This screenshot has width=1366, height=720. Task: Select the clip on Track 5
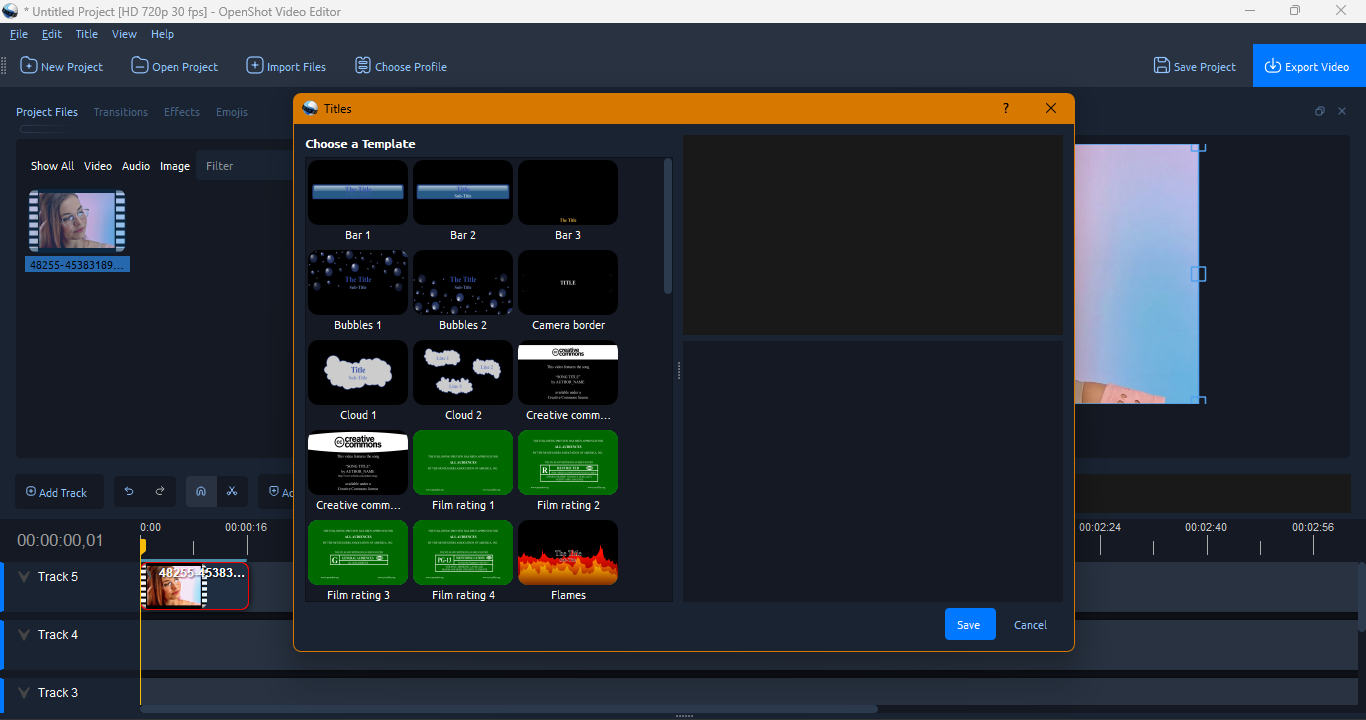tap(196, 586)
